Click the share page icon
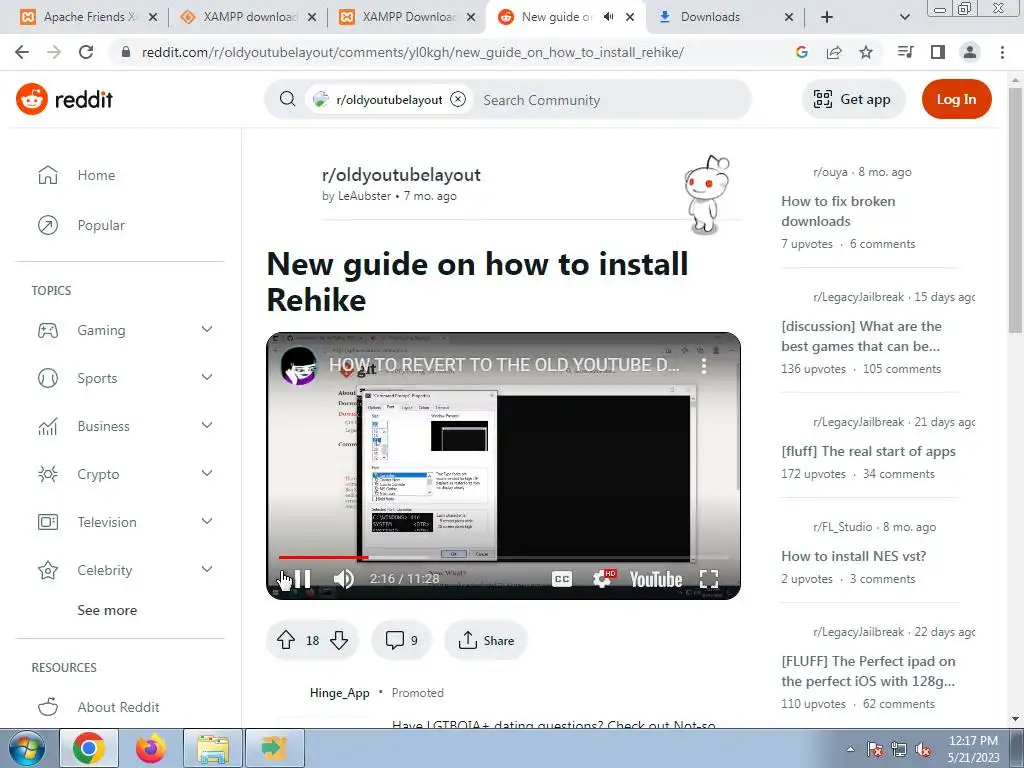This screenshot has height=768, width=1024. coord(834,52)
